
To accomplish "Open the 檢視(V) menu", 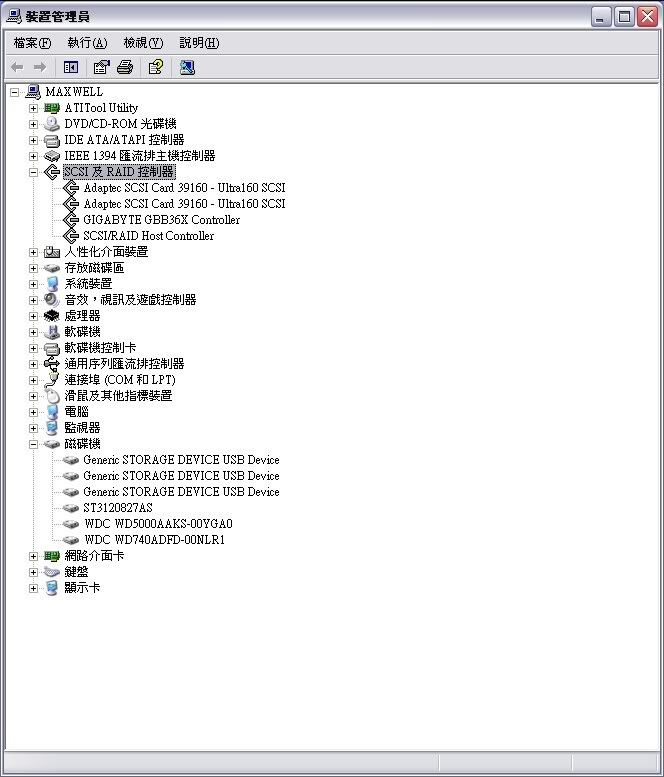I will click(x=142, y=43).
